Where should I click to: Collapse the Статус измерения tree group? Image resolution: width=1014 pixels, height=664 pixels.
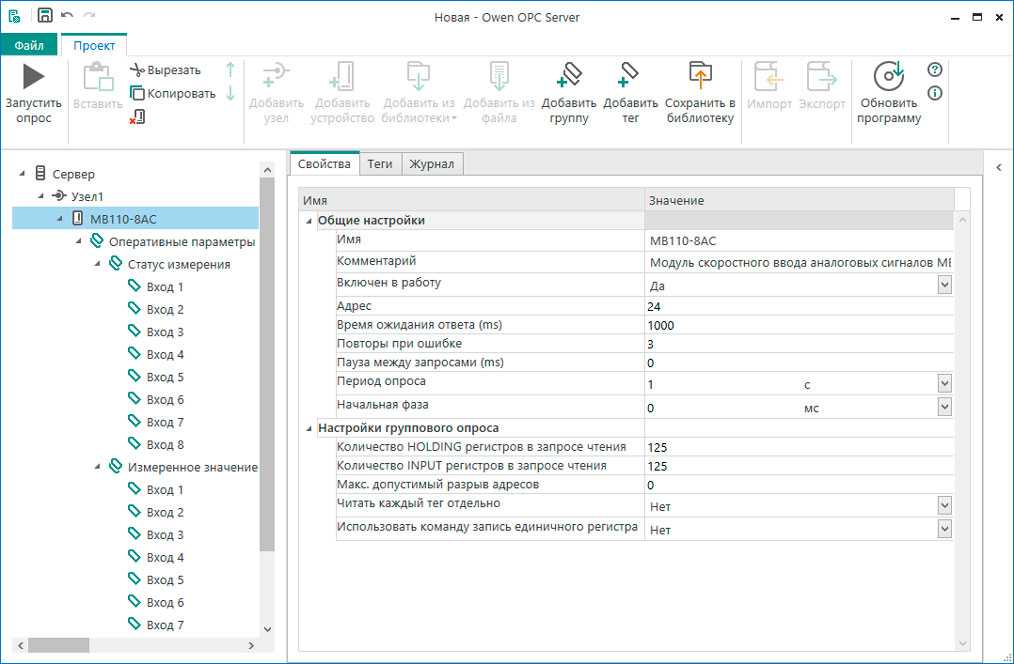[x=98, y=265]
